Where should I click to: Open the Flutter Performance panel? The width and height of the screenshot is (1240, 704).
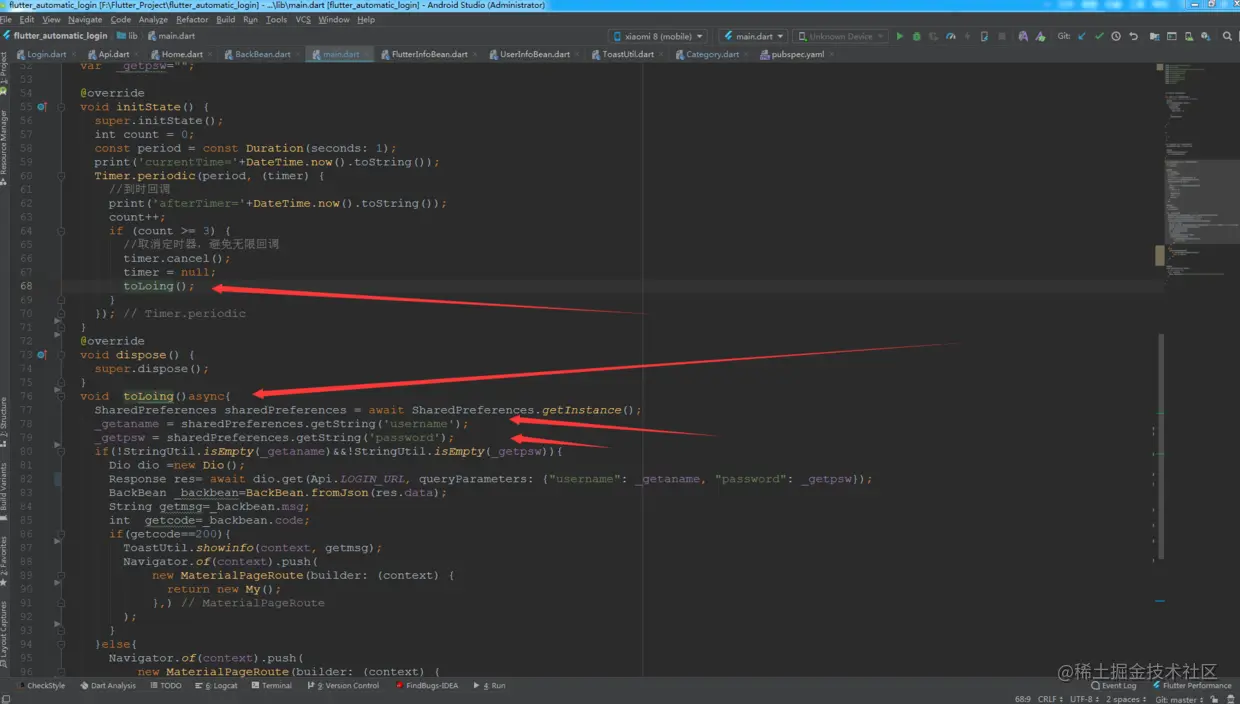pos(1192,686)
